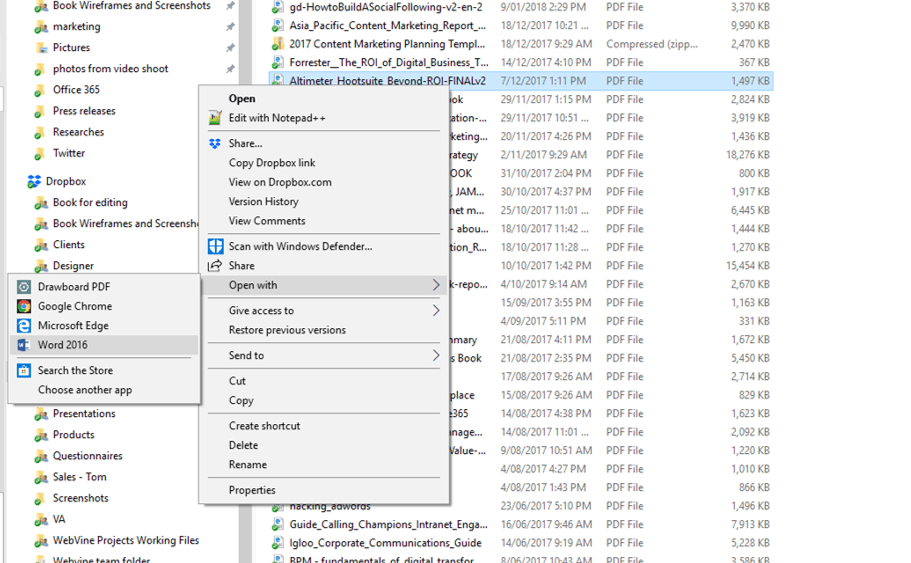The image size is (911, 563).
Task: Click folder icon beside Researches
Action: click(x=40, y=132)
